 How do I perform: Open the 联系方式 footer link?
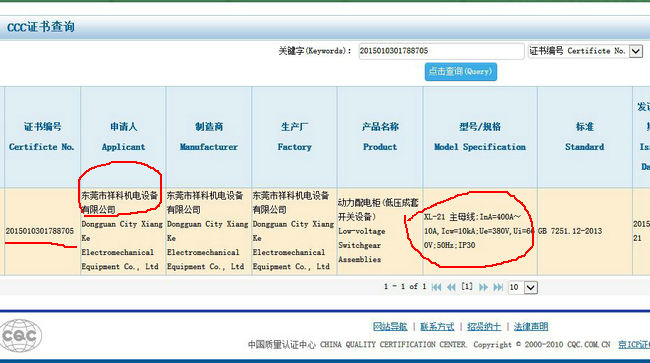pos(437,327)
